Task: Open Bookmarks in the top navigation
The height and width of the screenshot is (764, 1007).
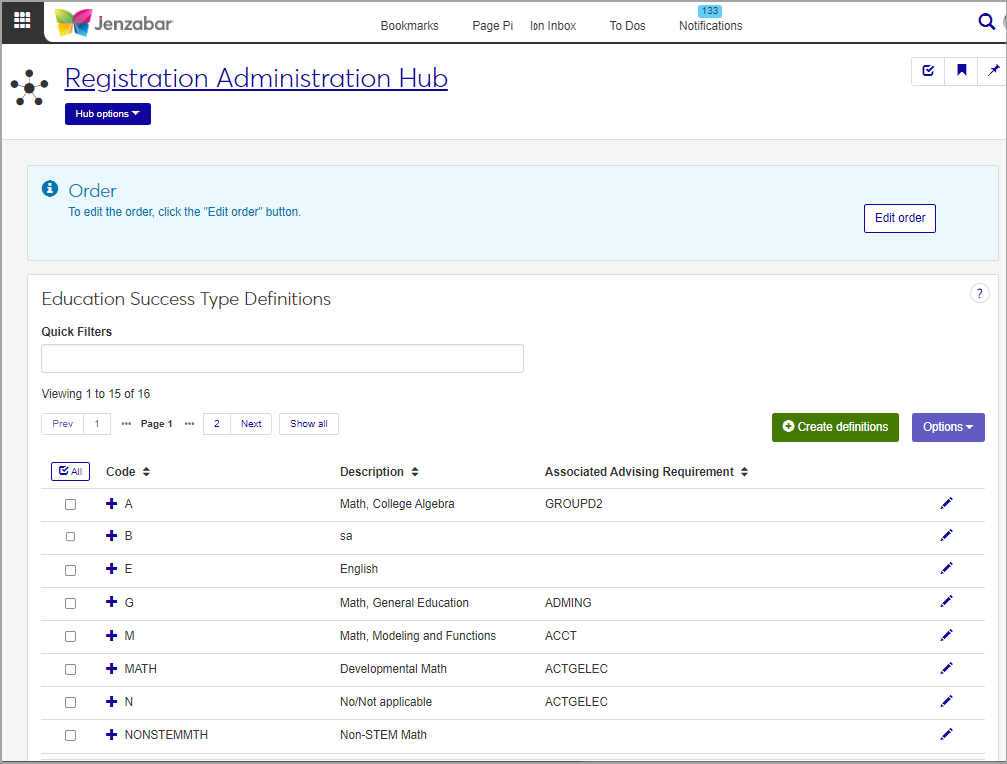Action: (x=409, y=26)
